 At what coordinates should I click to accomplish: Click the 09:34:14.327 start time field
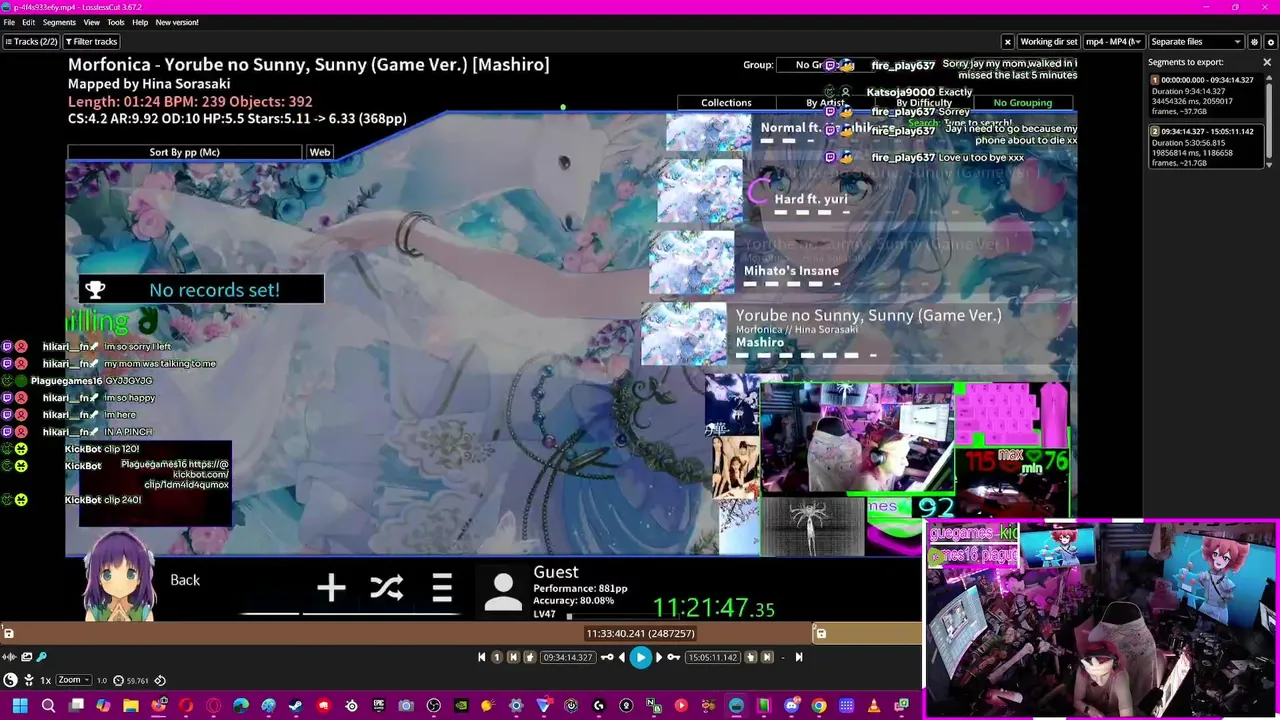pyautogui.click(x=568, y=657)
